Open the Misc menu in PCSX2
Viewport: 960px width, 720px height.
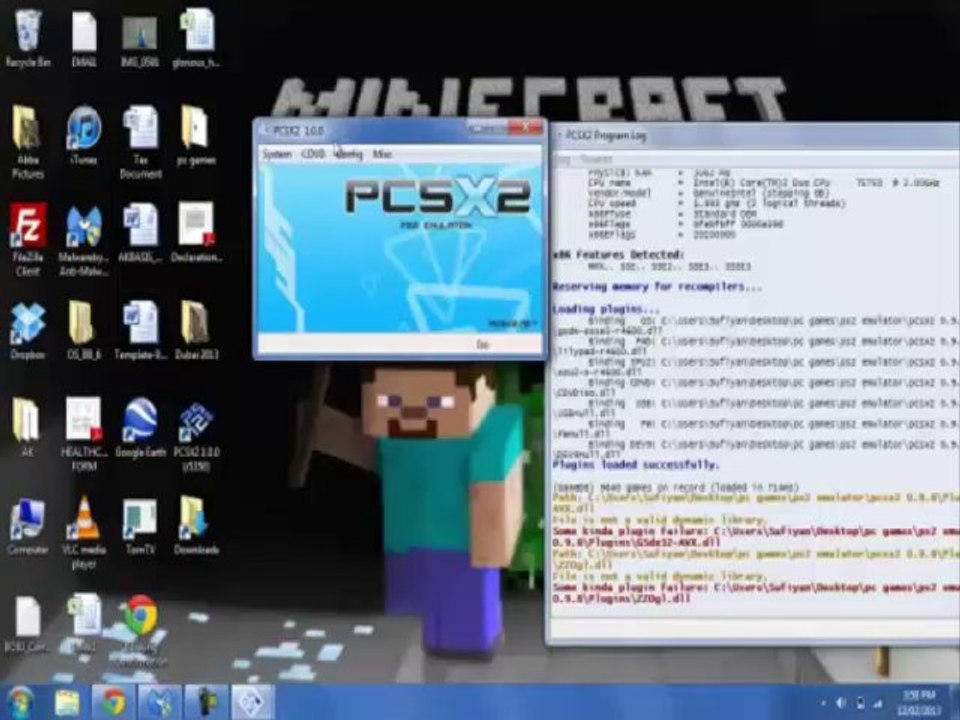[x=381, y=154]
